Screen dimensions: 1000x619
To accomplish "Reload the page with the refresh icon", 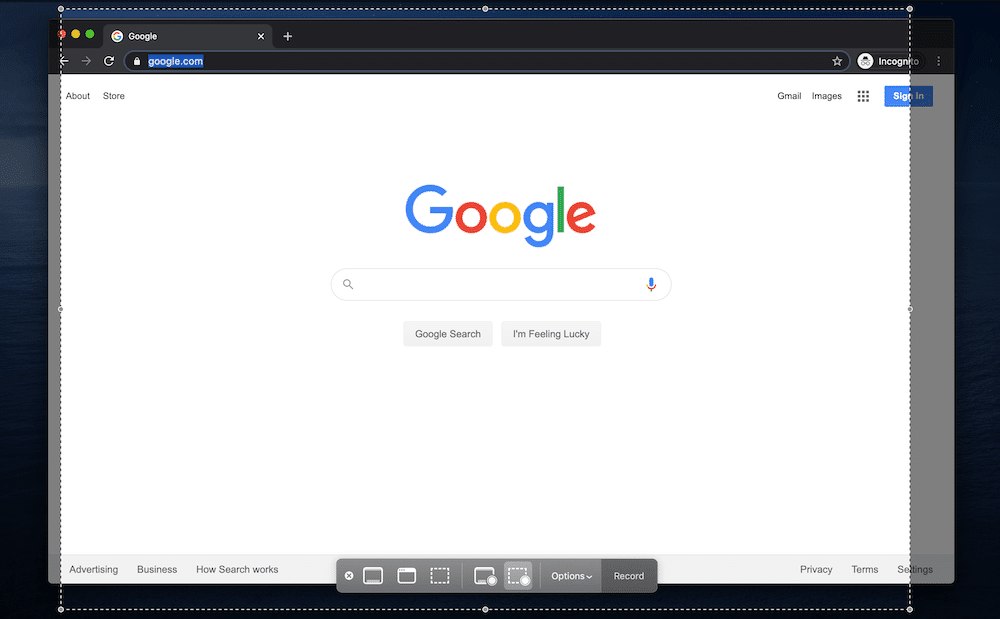I will click(109, 61).
